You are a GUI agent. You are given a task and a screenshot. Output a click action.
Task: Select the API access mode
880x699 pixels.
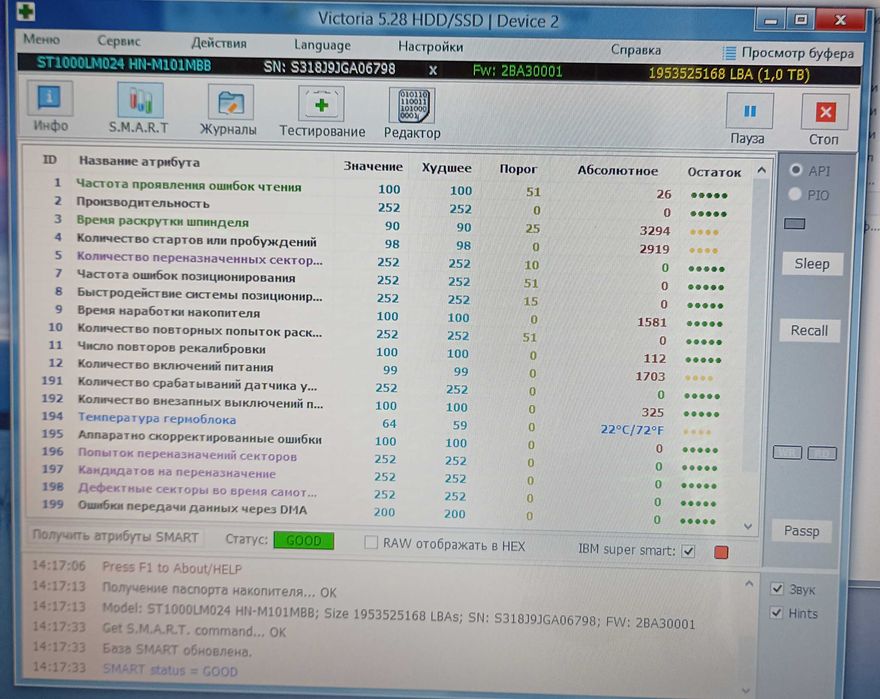coord(795,170)
